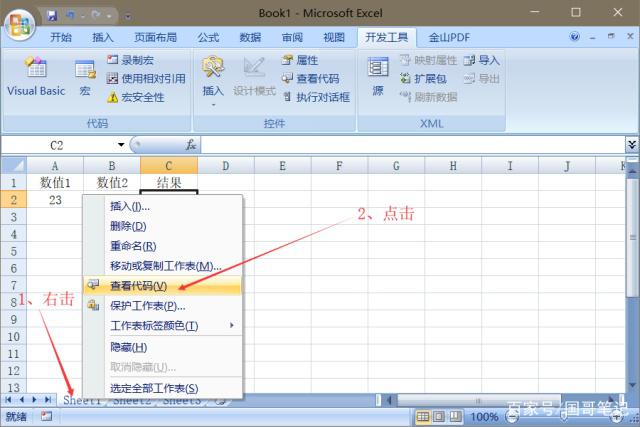
Task: Open Excel help question mark icon
Action: (575, 37)
